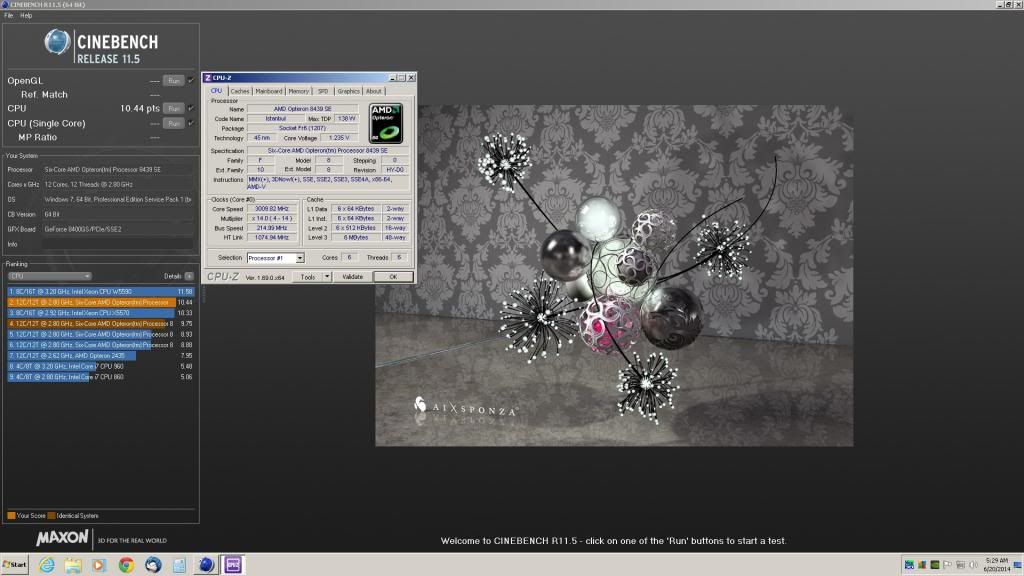The image size is (1024, 576).
Task: Run the CPU benchmark test
Action: [x=174, y=108]
